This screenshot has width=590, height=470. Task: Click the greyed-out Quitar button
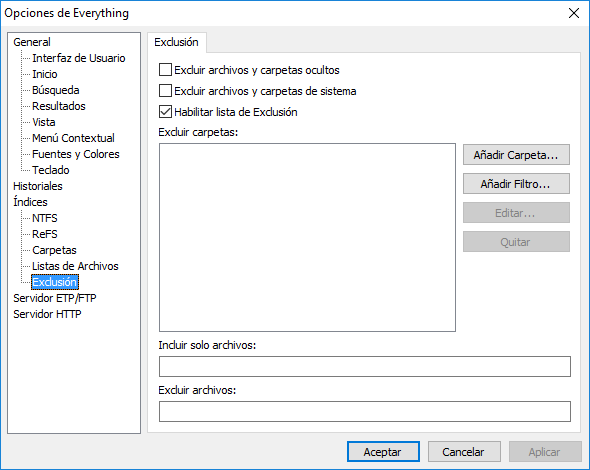(x=516, y=242)
